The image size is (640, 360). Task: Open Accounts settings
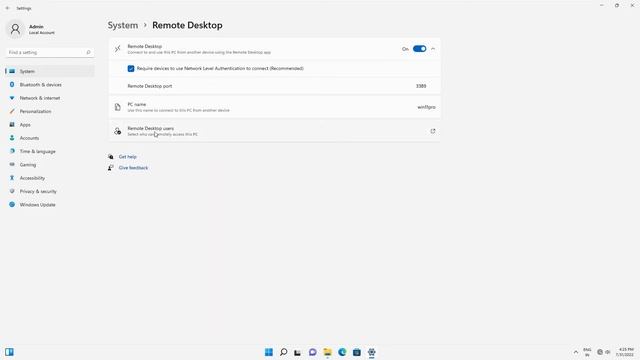click(49, 138)
